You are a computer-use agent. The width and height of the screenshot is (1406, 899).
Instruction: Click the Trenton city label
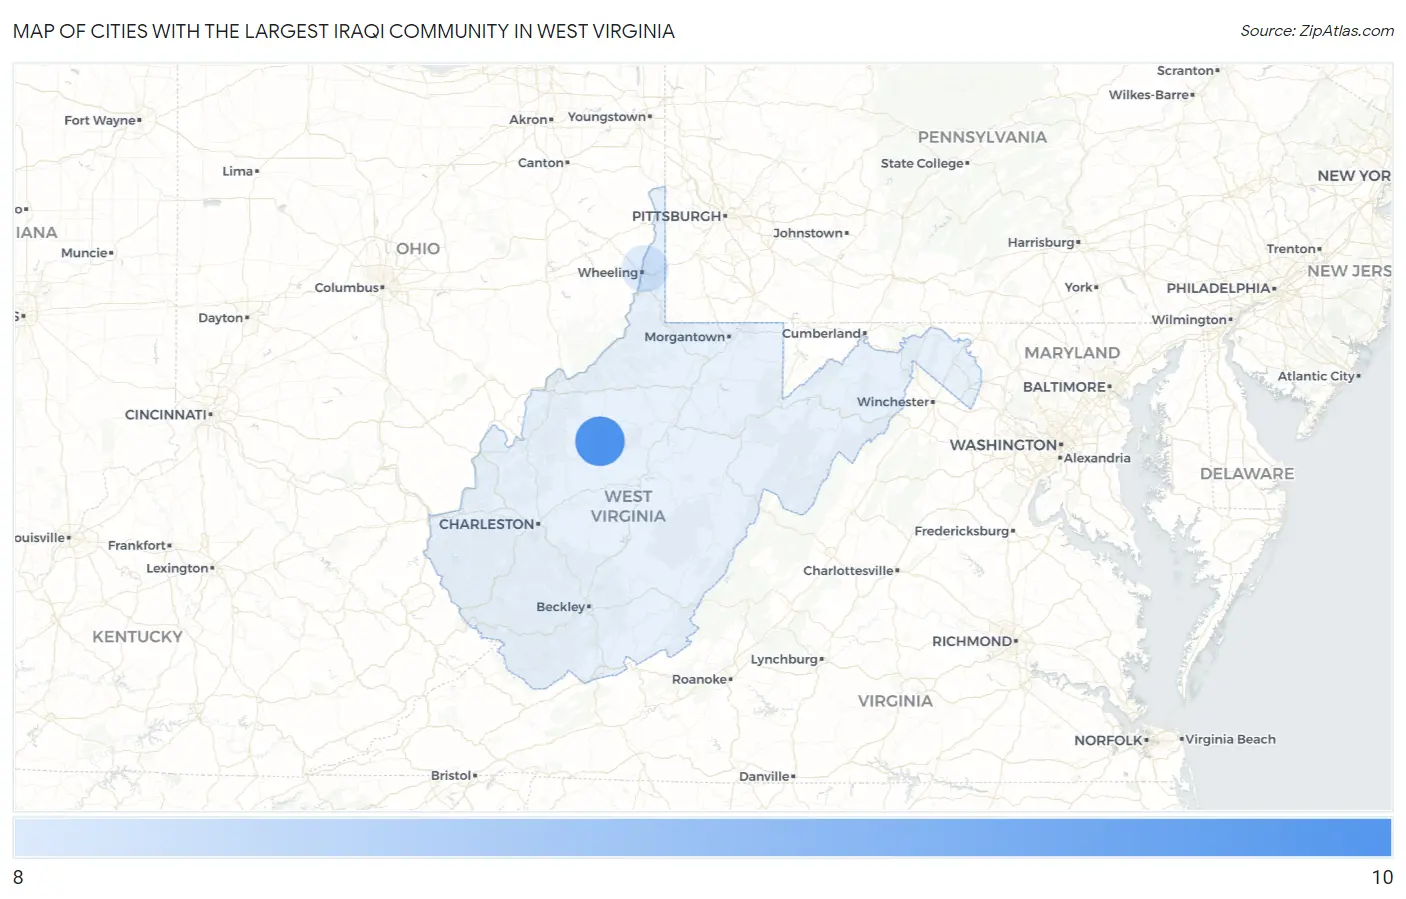coord(1292,250)
